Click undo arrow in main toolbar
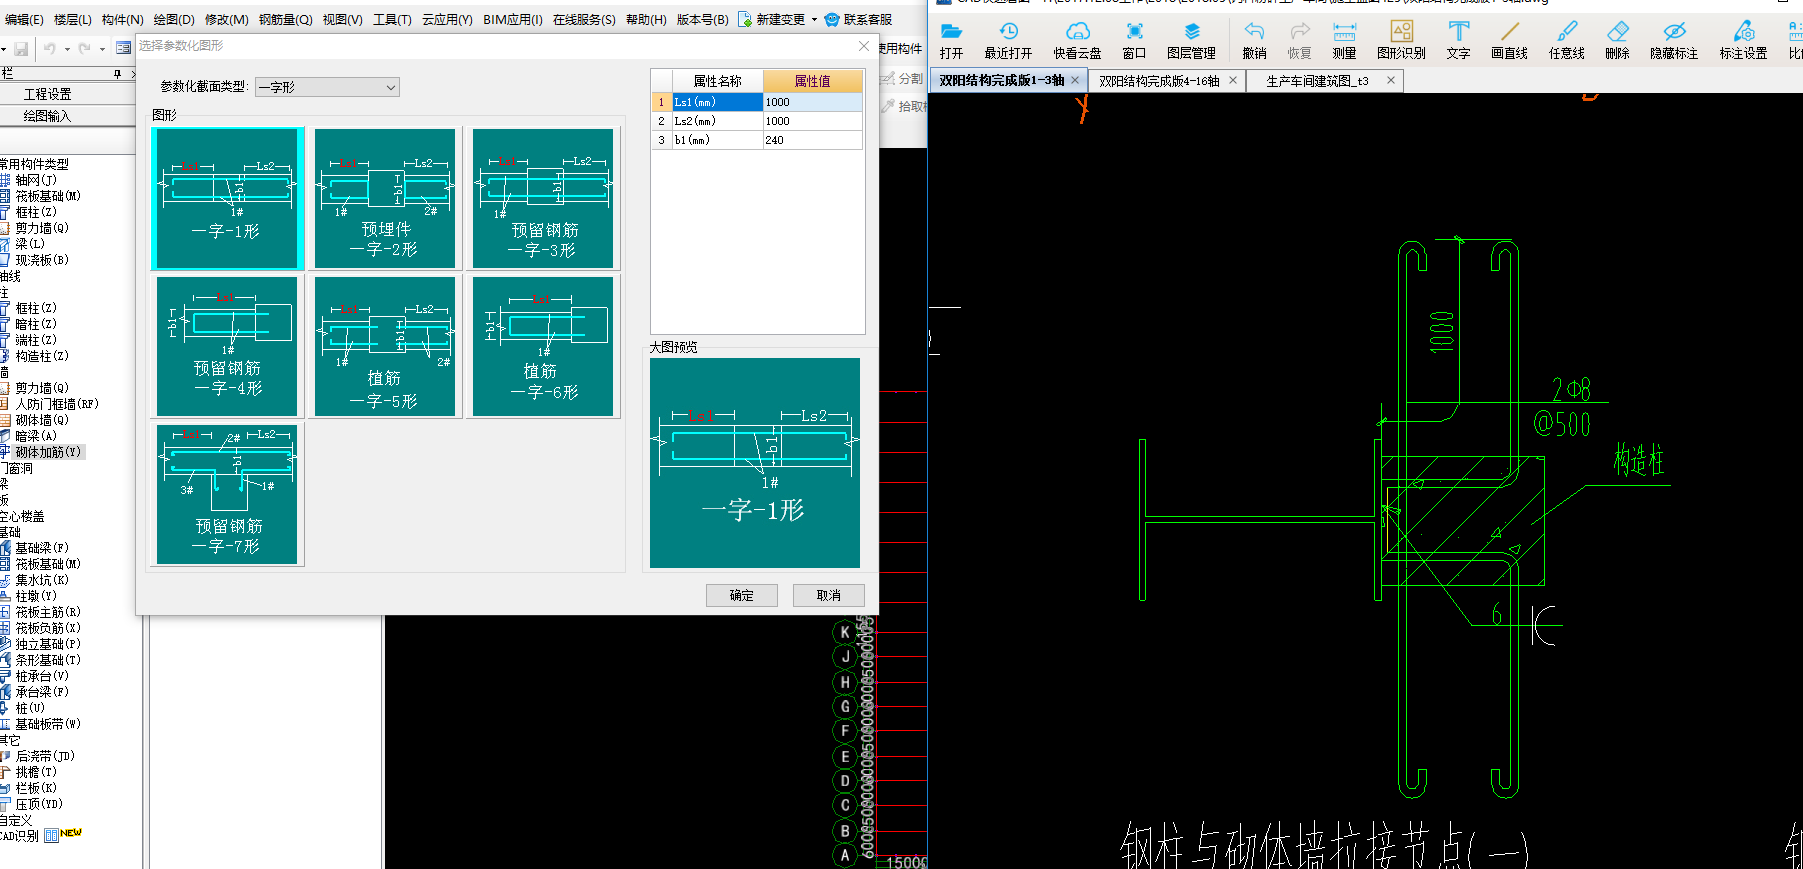 50,48
